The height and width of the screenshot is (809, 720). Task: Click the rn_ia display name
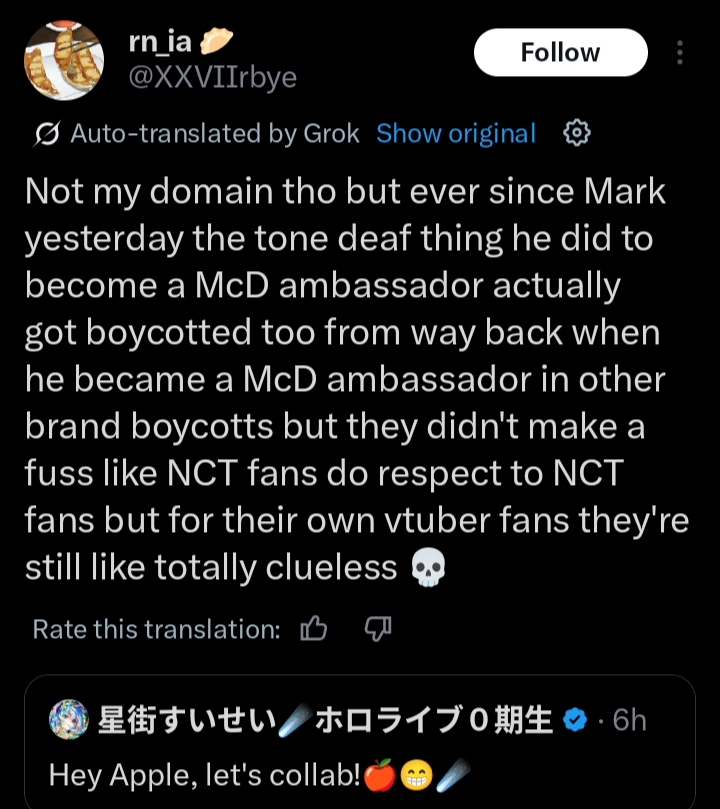(161, 41)
